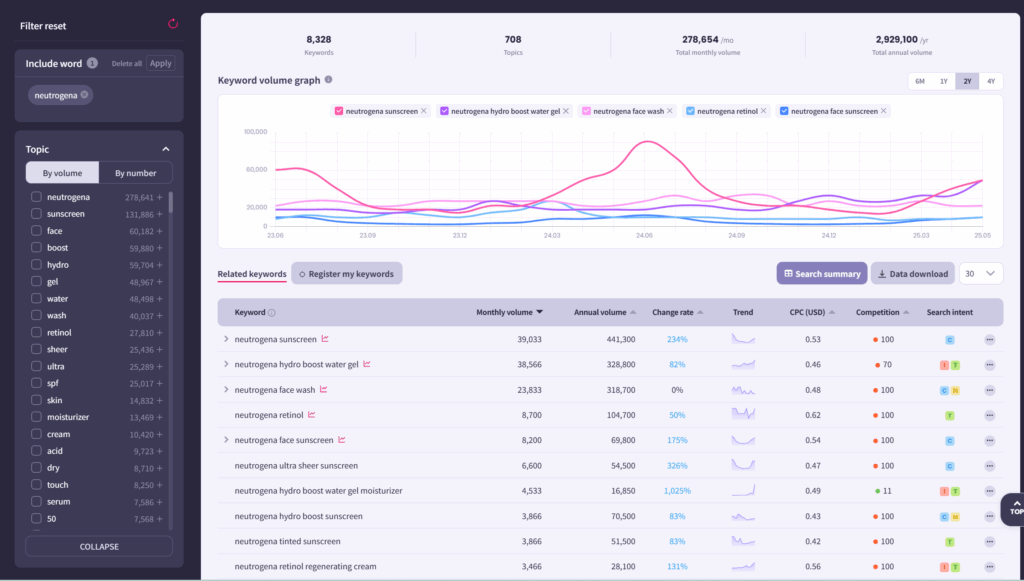Screen dimensions: 1024x581
Task: Remove the neutrogena include-word chip
Action: click(x=85, y=95)
